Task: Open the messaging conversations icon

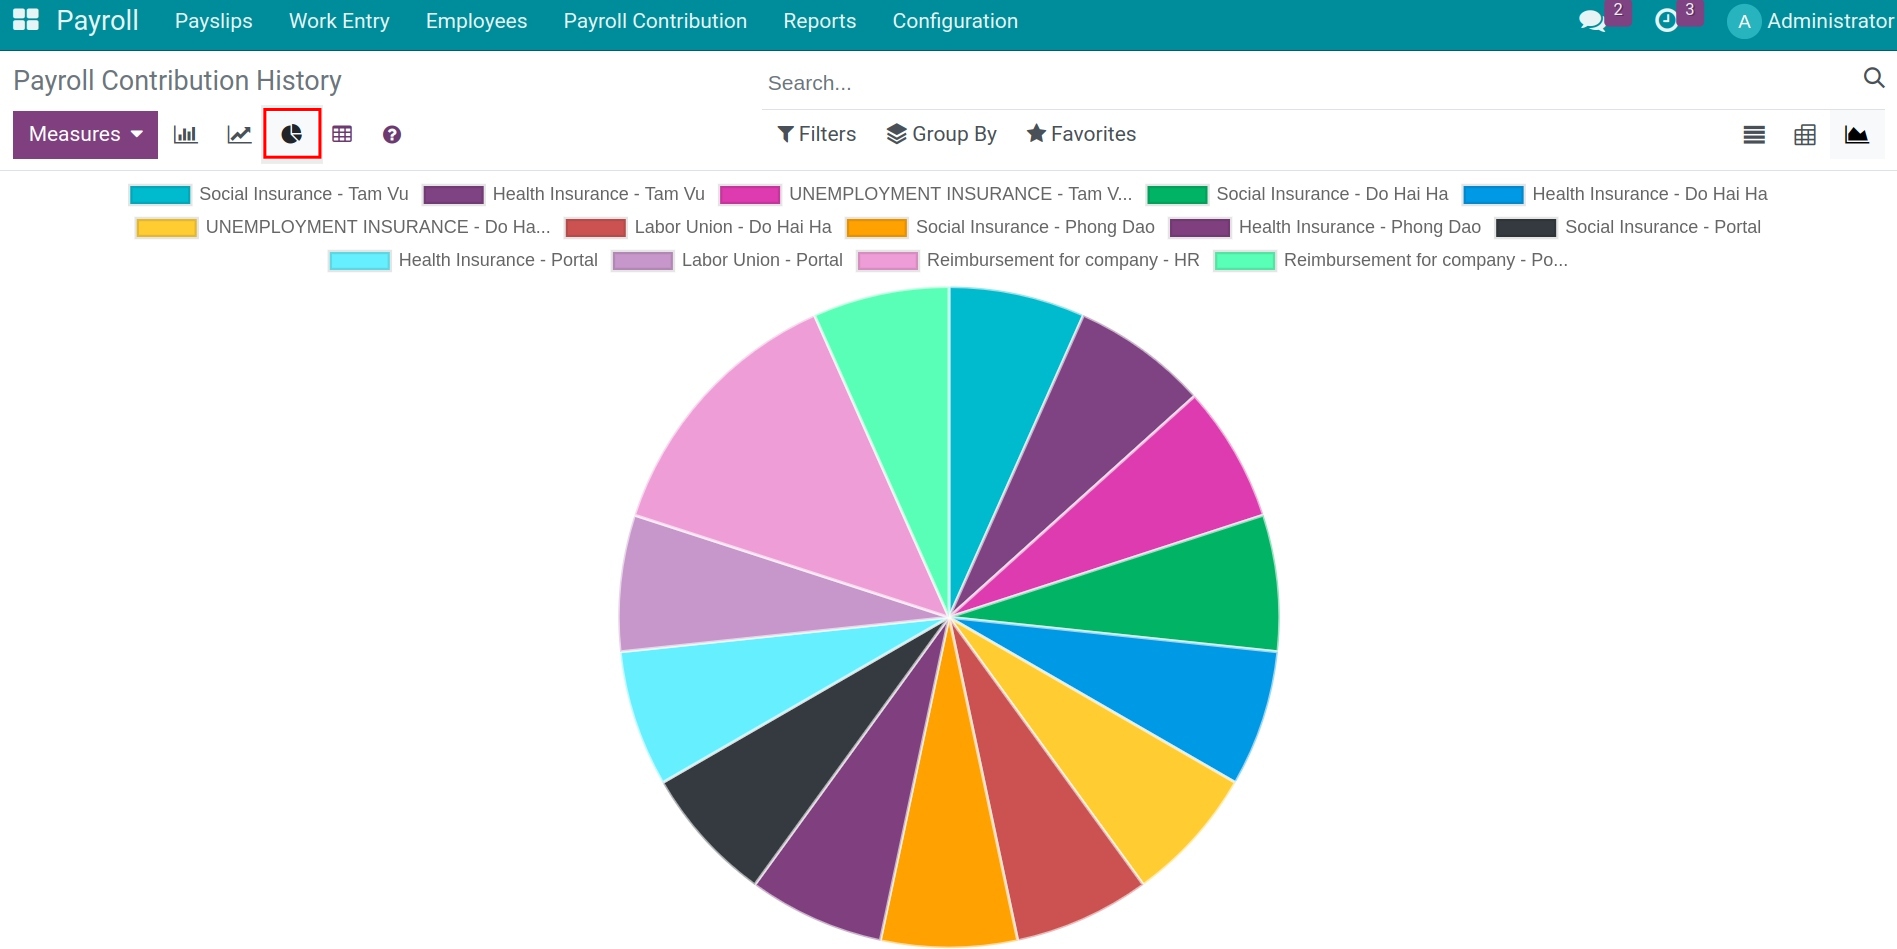Action: pyautogui.click(x=1591, y=20)
